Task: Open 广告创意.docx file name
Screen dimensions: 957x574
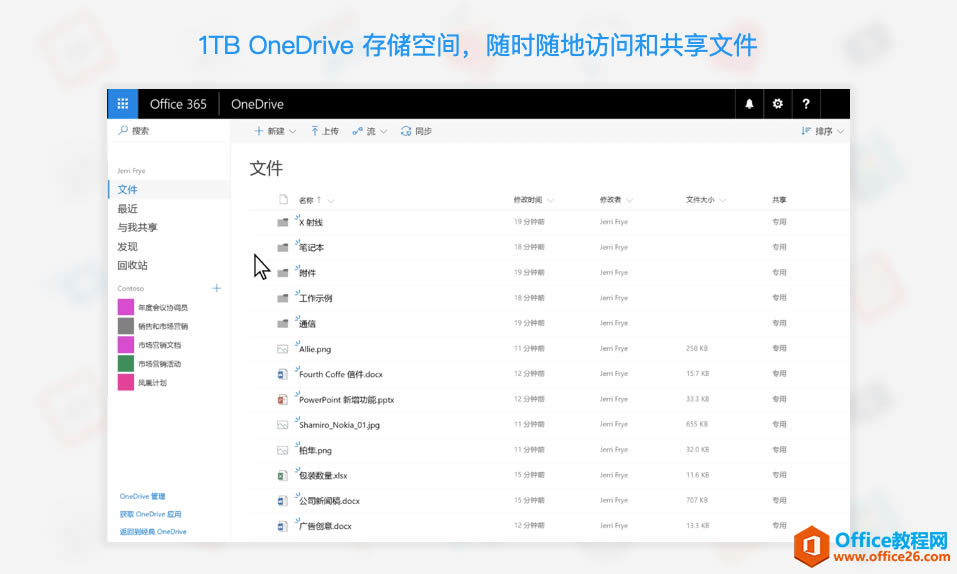Action: 325,526
